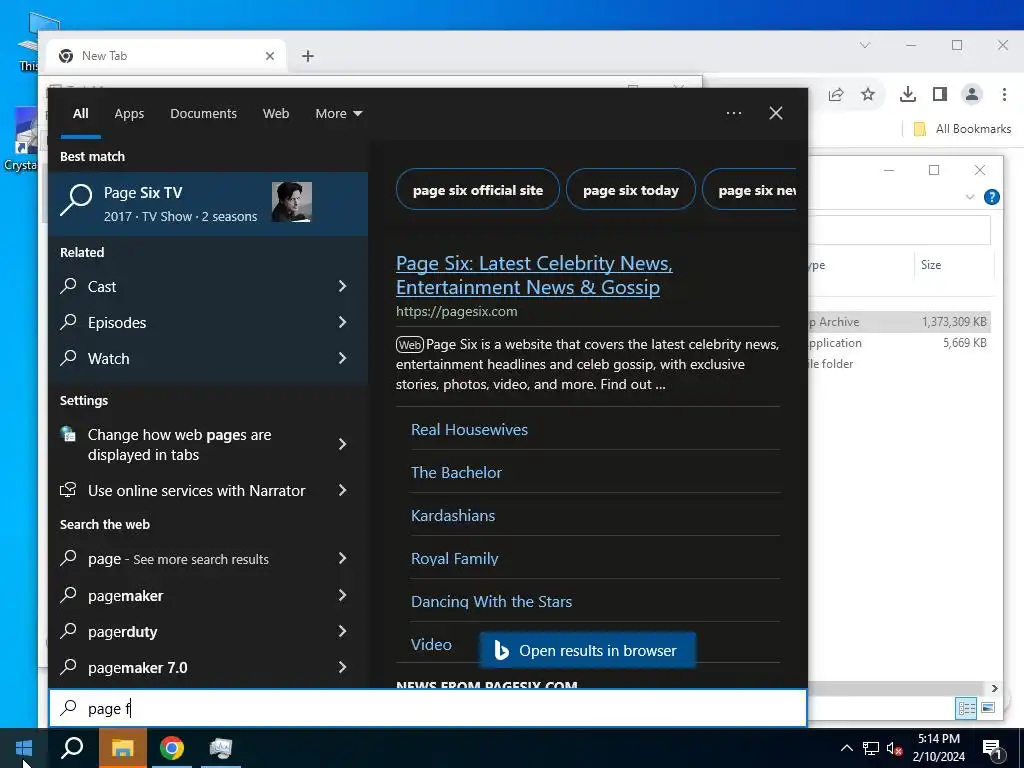Open Chrome downloads icon
1024x768 pixels.
click(x=908, y=95)
